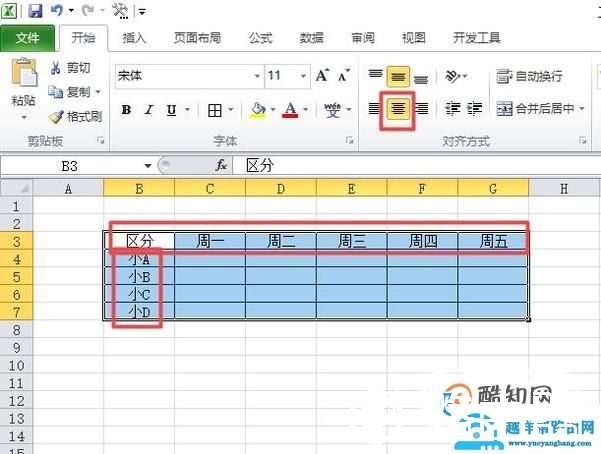Screen dimensions: 601x454
Task: Click the fx insert function icon
Action: [221, 166]
